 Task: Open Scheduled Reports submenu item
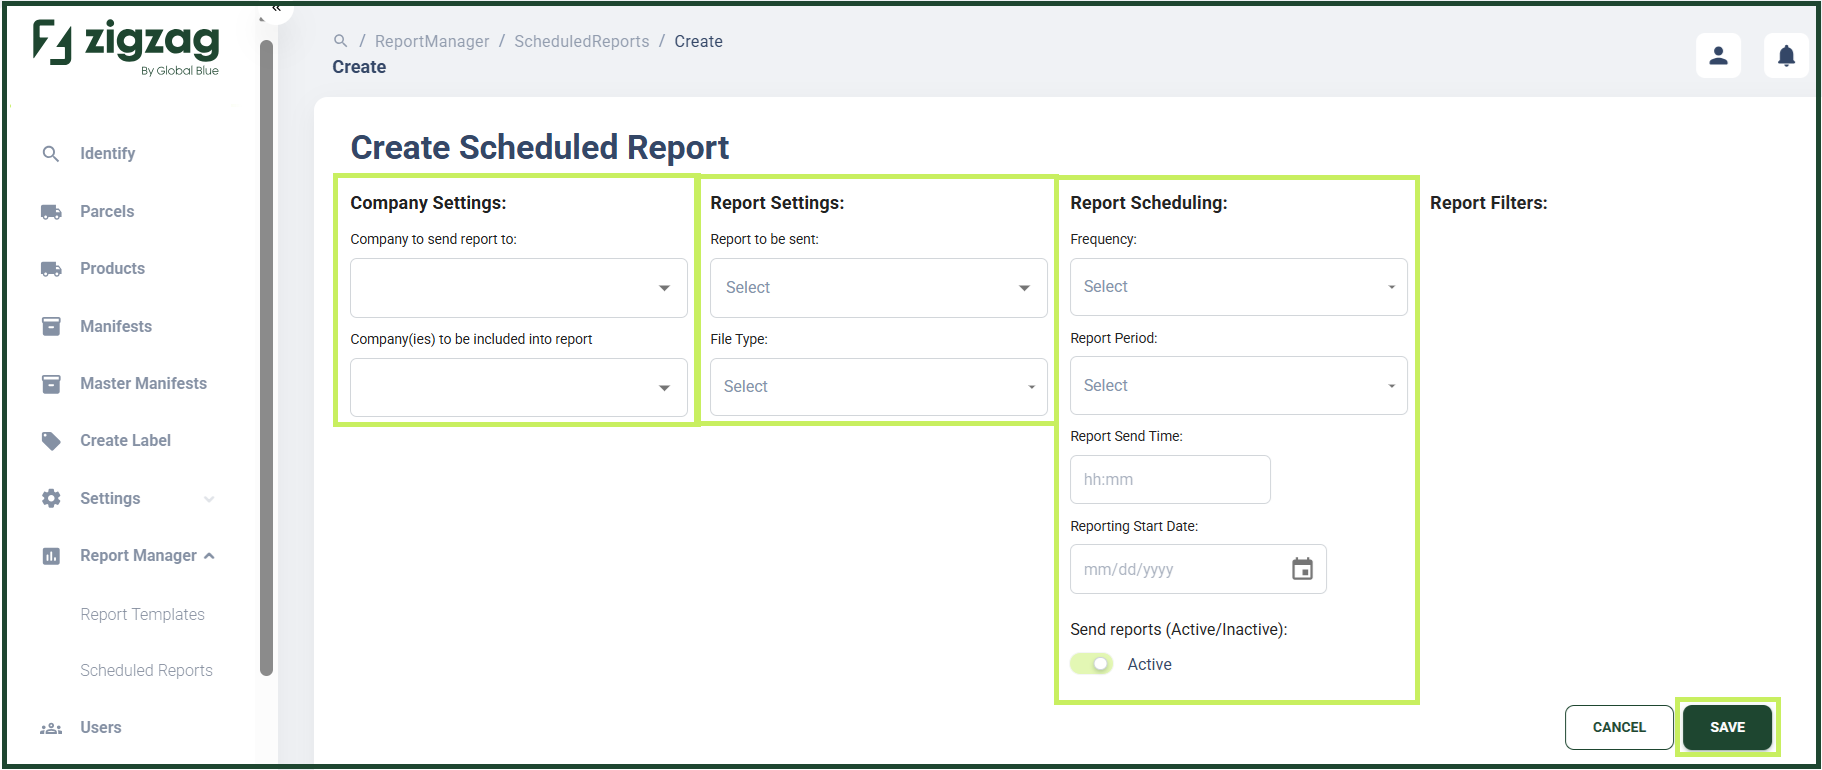coord(146,671)
